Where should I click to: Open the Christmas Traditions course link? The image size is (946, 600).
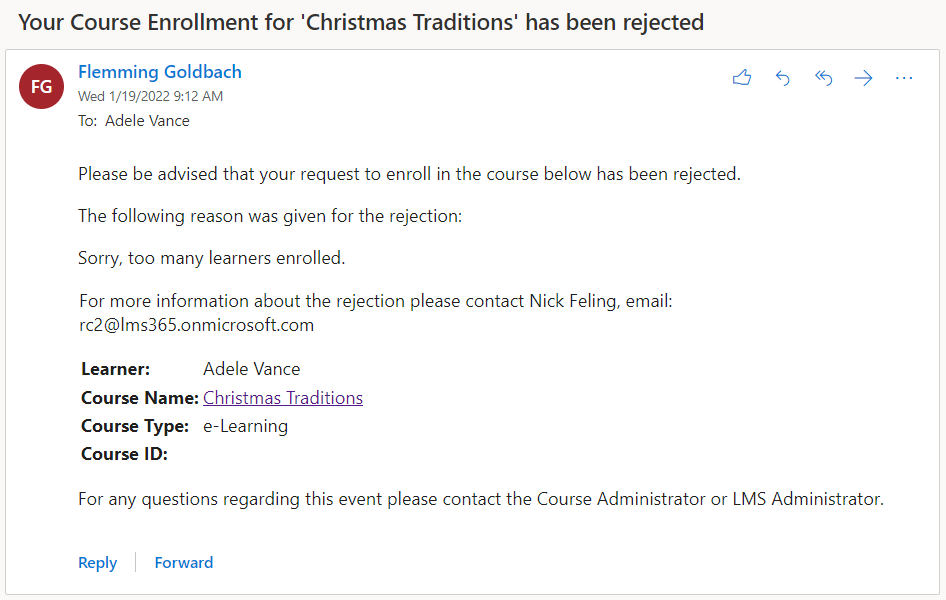pyautogui.click(x=283, y=398)
